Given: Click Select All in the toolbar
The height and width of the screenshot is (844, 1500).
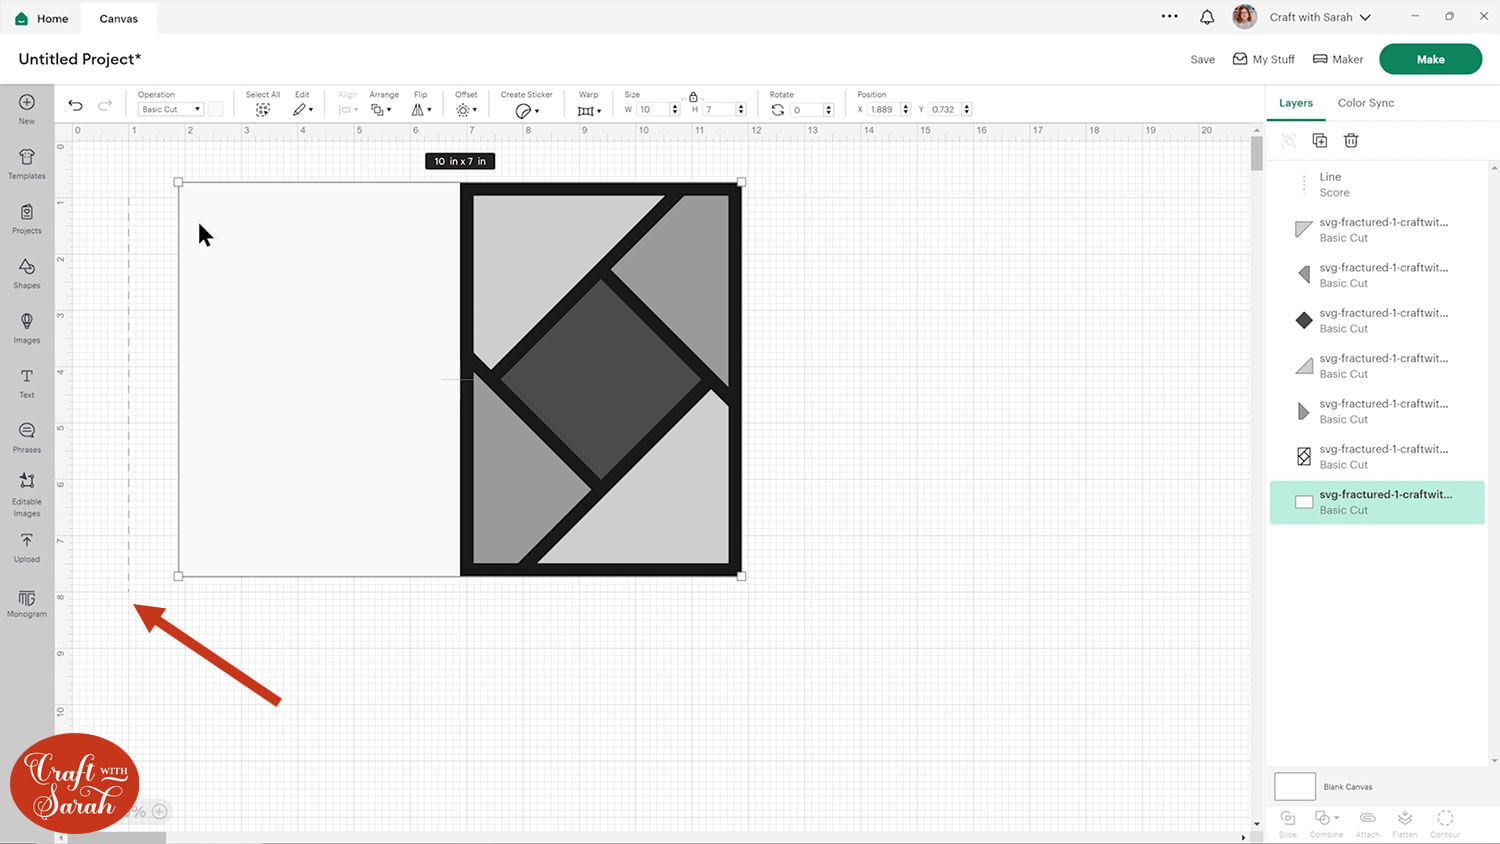Looking at the screenshot, I should point(263,104).
